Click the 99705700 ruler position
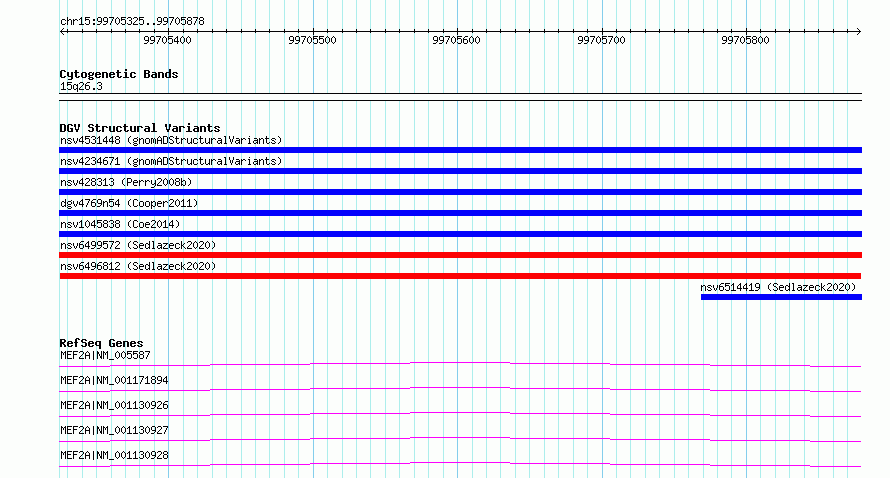This screenshot has height=478, width=890. [601, 40]
